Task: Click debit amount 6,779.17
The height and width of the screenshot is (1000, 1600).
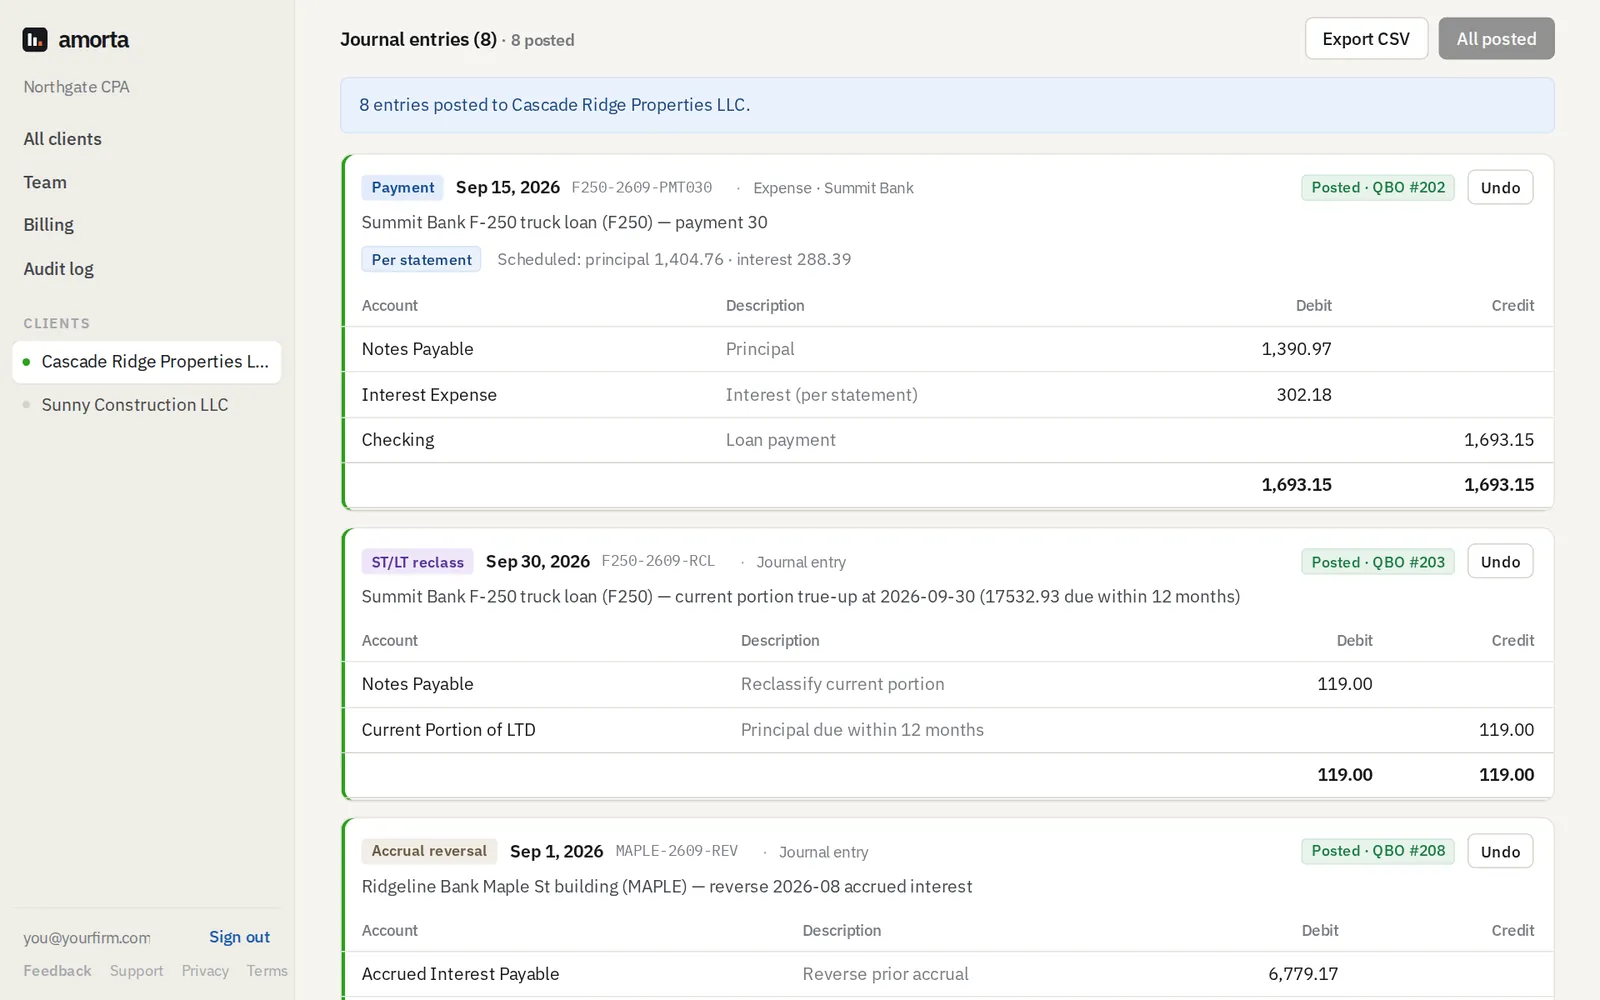Action: pos(1303,974)
